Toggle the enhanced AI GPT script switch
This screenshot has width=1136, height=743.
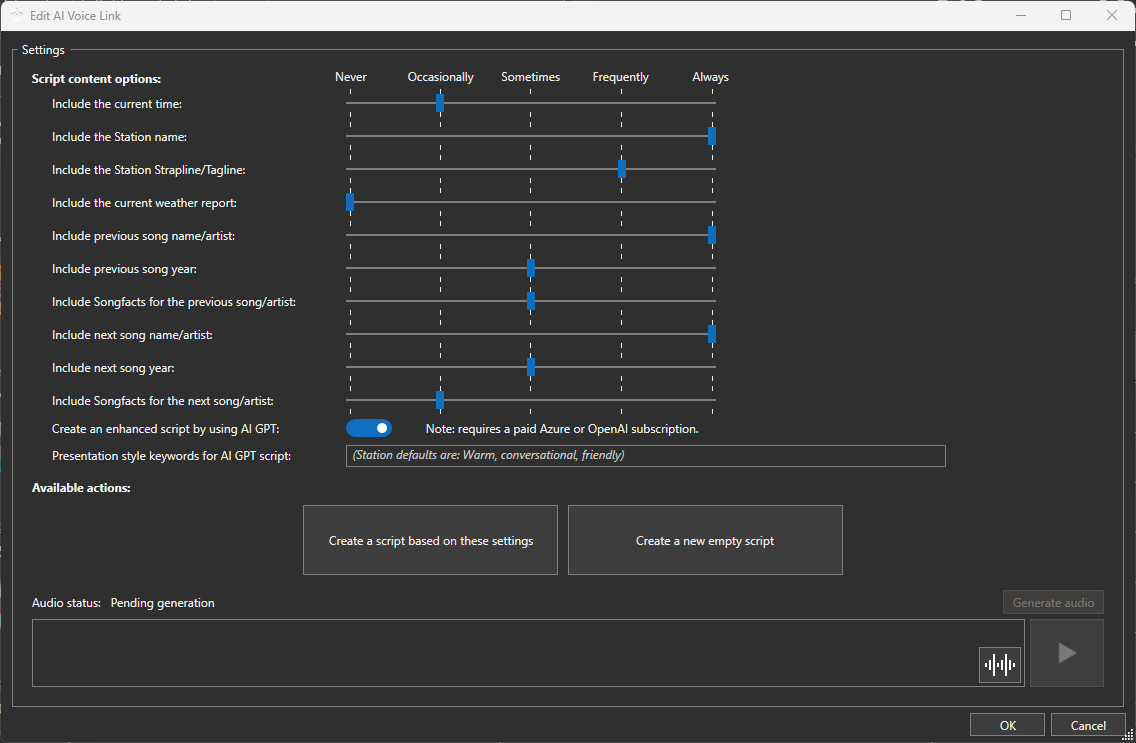pos(369,428)
